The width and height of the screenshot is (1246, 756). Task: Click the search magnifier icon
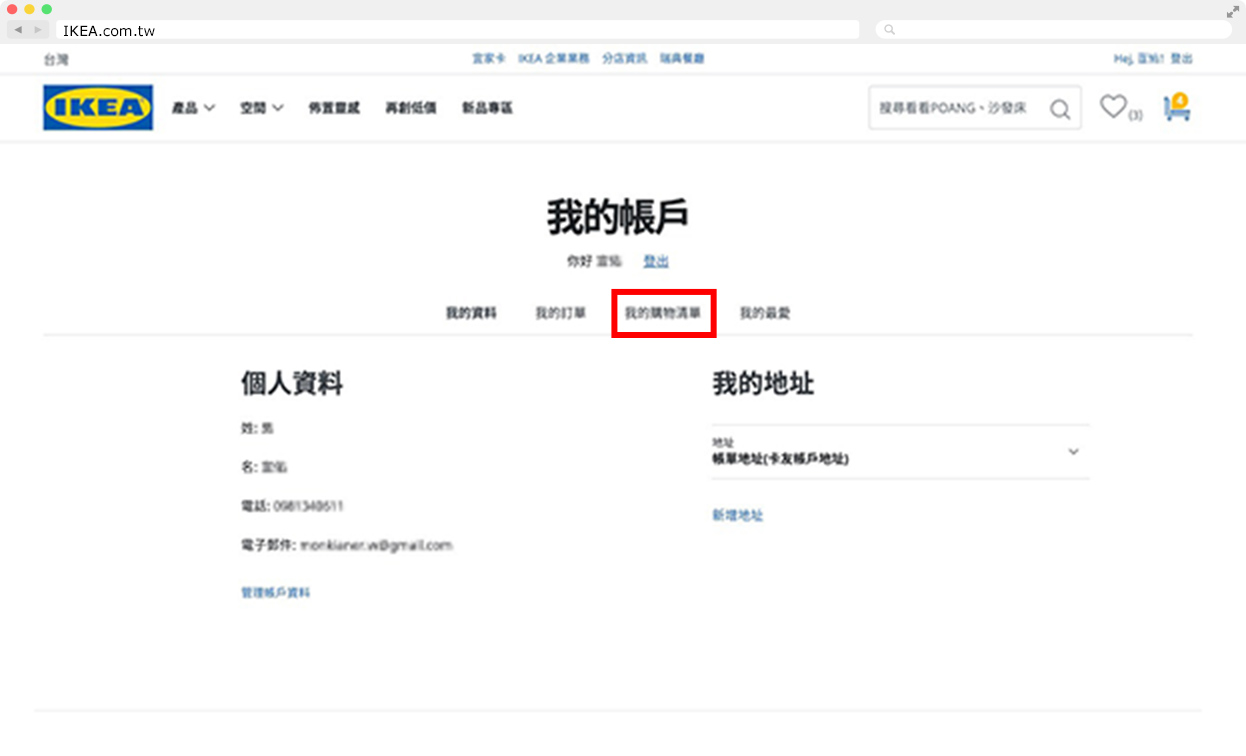click(1059, 109)
